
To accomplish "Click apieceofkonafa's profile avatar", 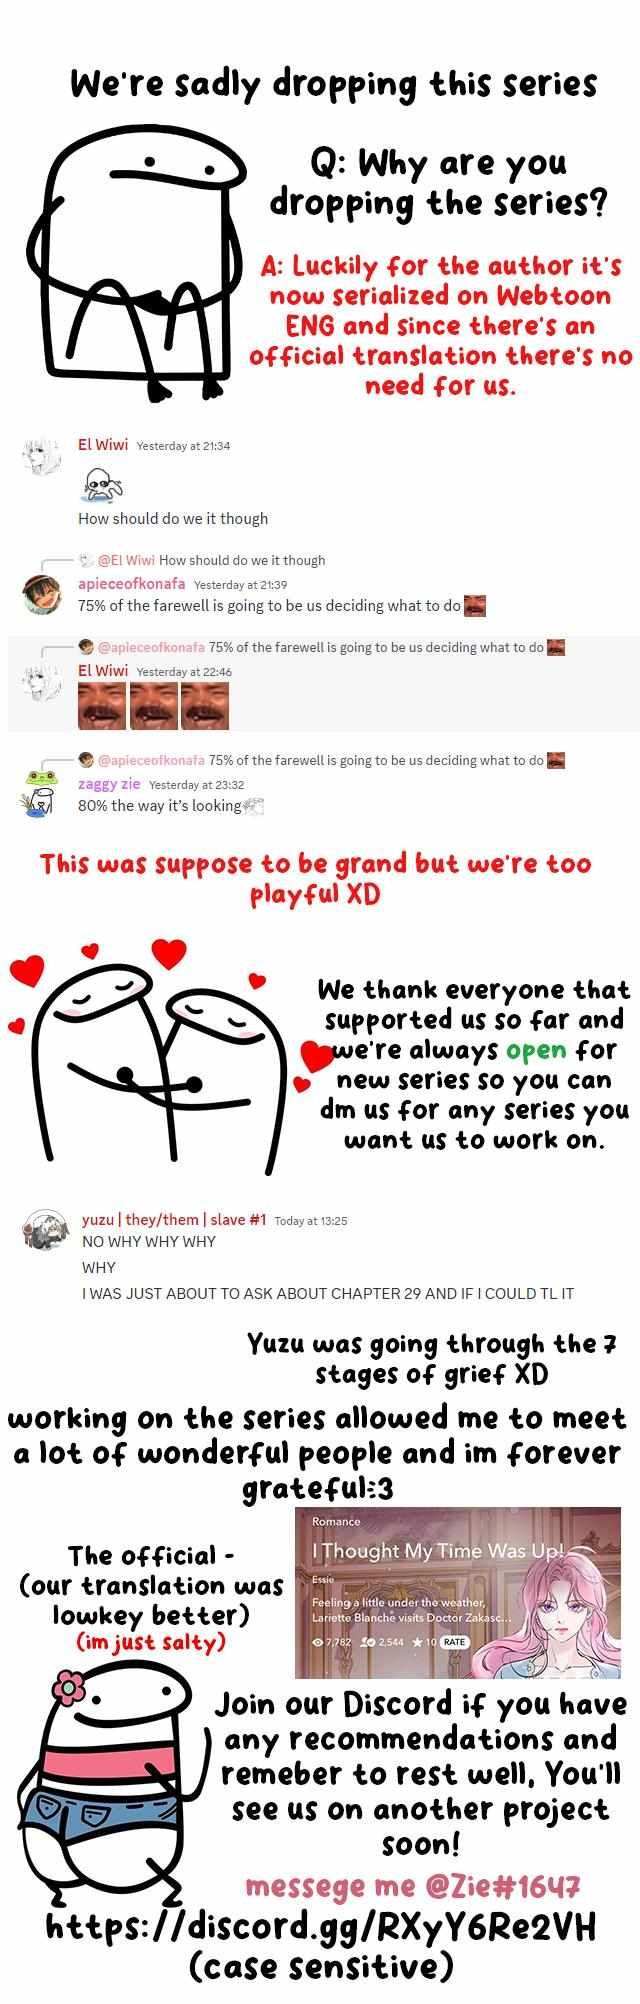I will point(39,595).
